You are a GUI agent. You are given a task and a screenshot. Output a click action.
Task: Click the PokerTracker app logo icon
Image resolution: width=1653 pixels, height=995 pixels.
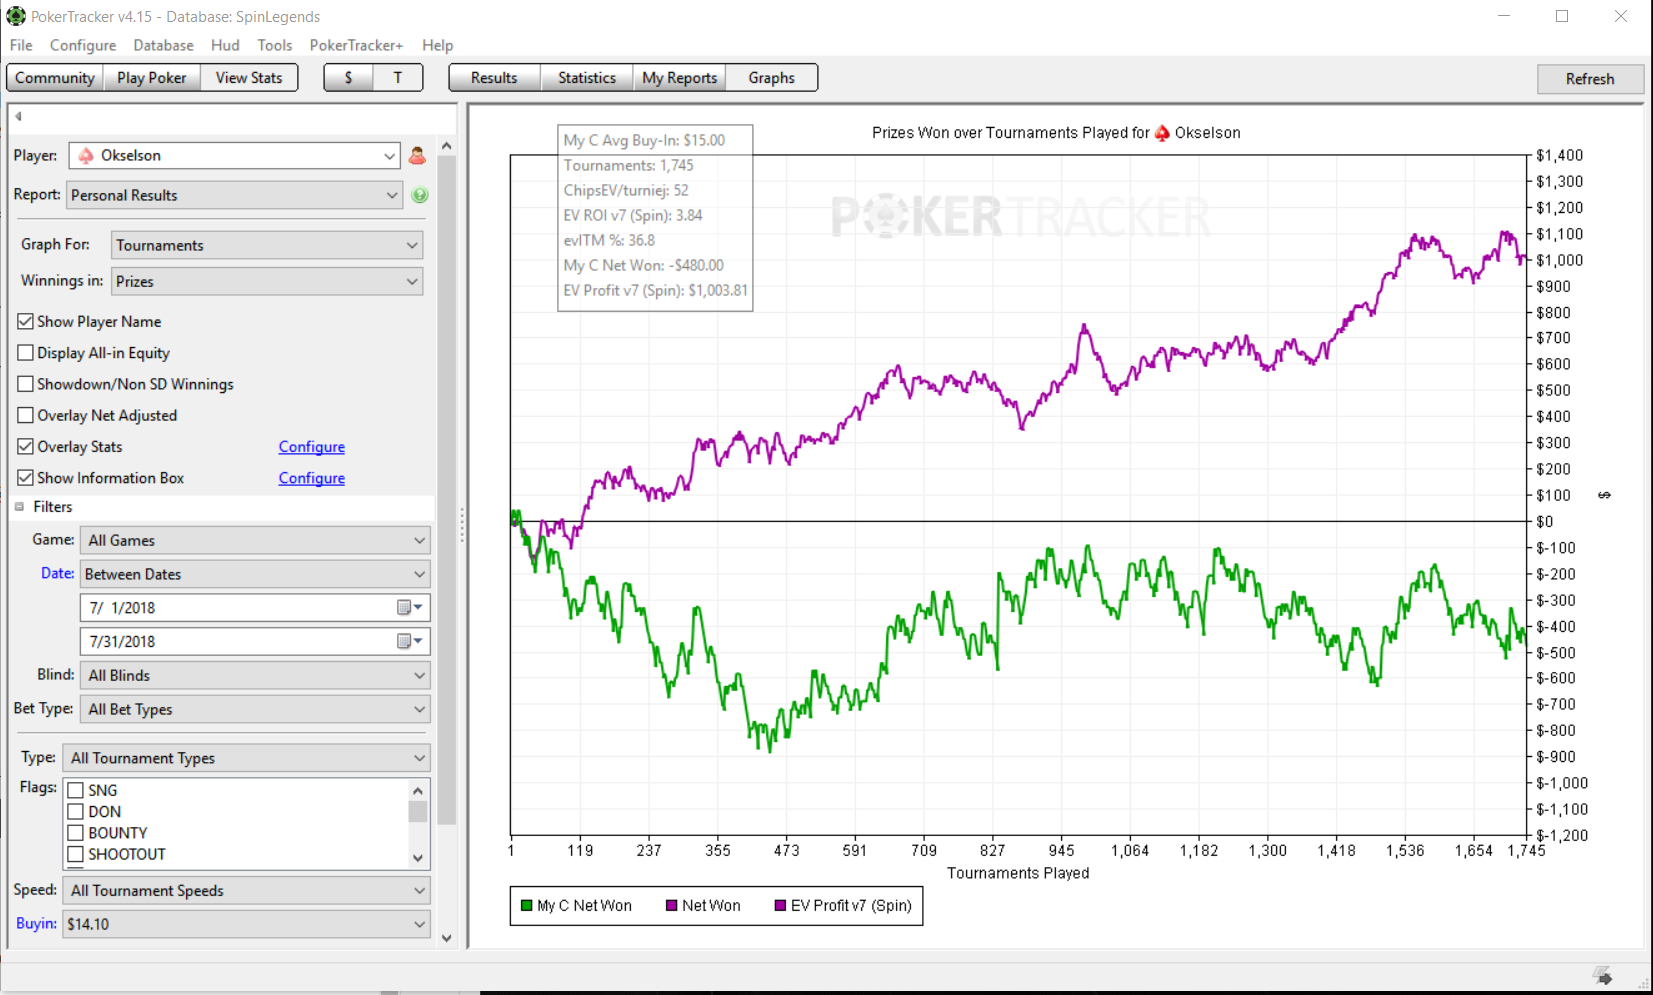[16, 16]
